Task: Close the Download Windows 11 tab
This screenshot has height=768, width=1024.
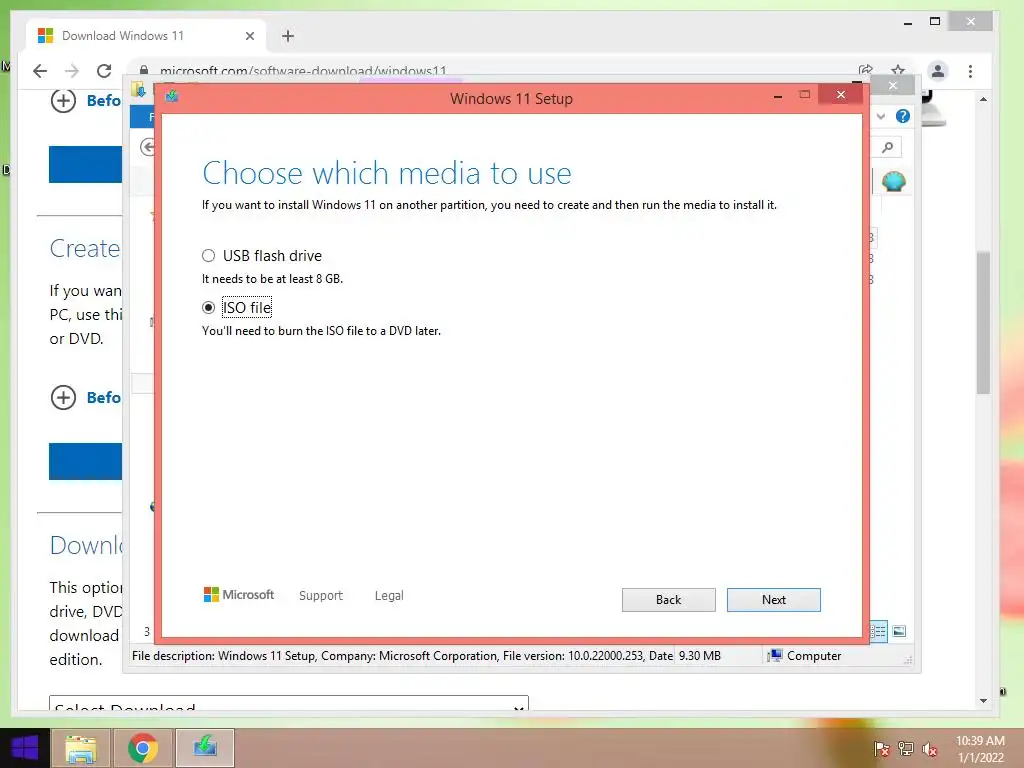Action: point(249,36)
